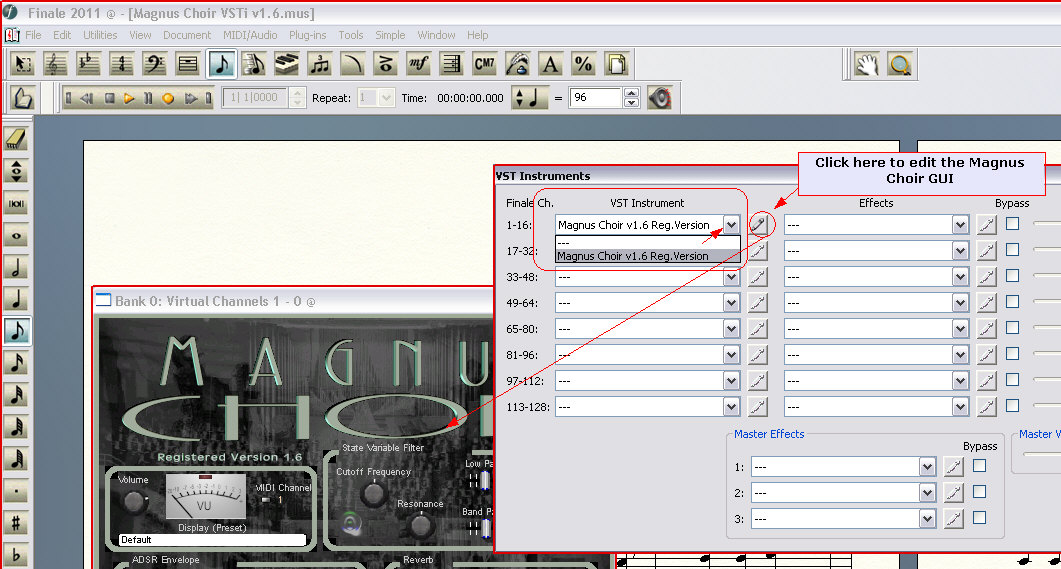Choose the whole note duration in palette
Image resolution: width=1061 pixels, height=569 pixels.
point(16,235)
